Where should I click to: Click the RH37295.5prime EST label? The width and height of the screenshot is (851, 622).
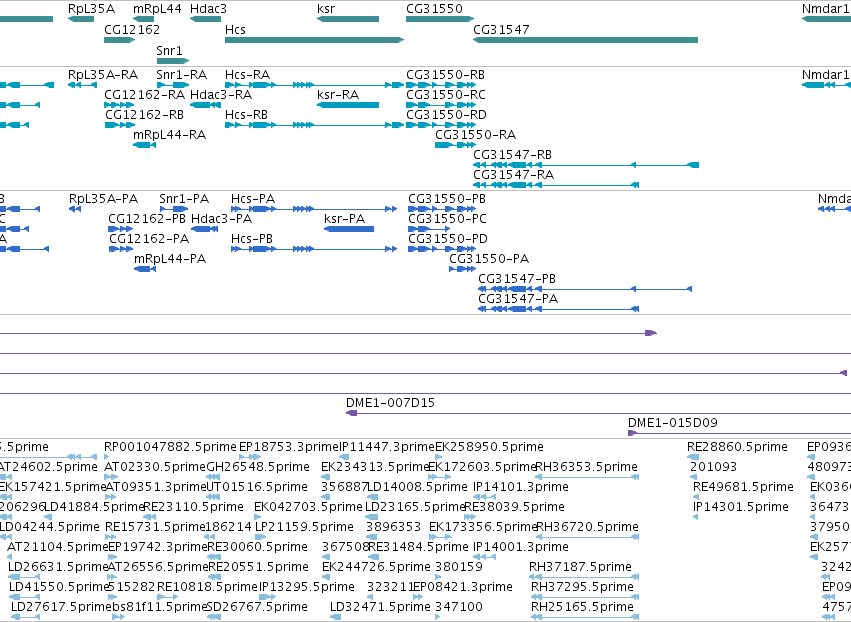click(582, 587)
